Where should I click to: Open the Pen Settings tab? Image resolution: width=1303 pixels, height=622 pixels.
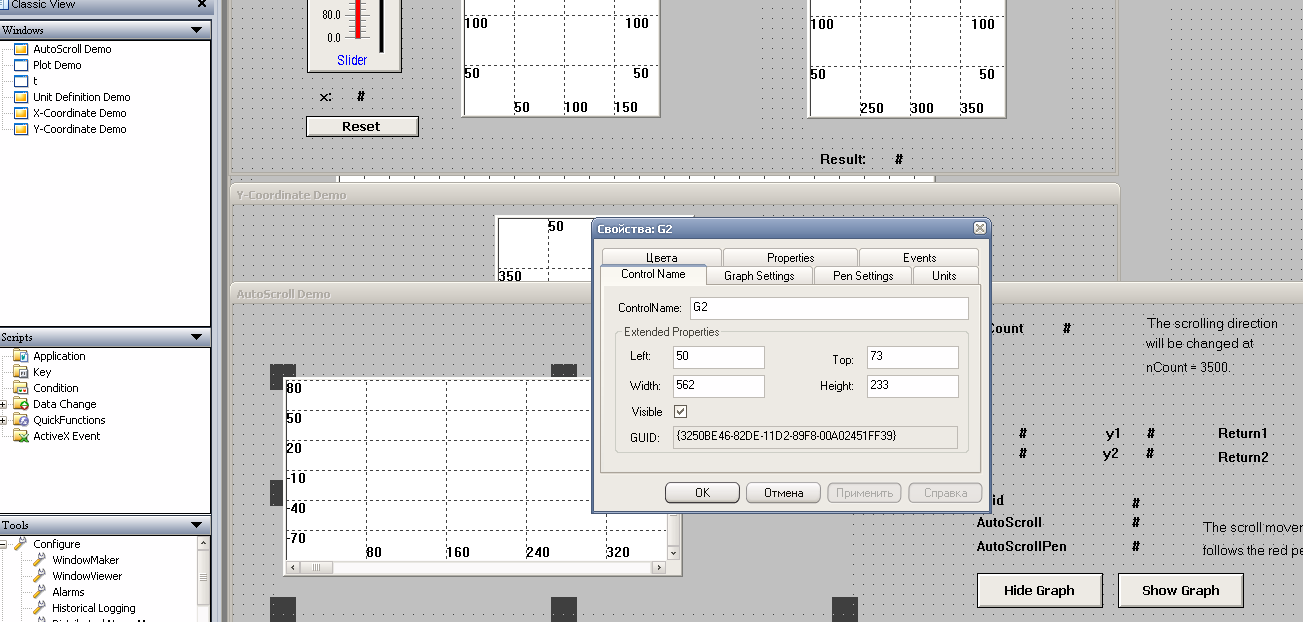[862, 276]
